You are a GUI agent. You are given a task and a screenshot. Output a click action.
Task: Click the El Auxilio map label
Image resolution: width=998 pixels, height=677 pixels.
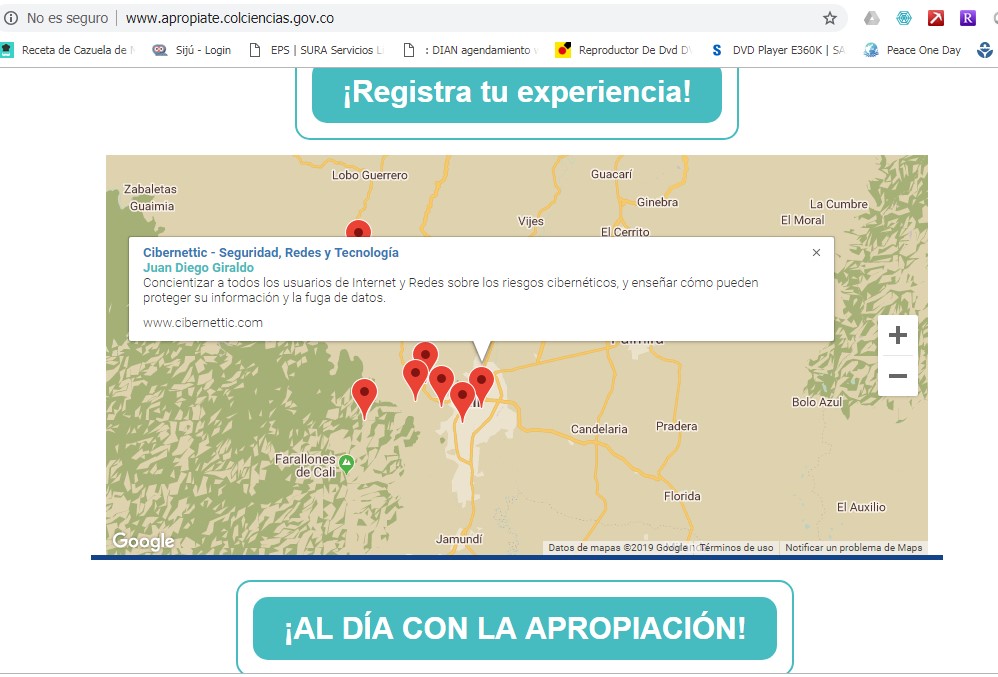click(x=861, y=507)
